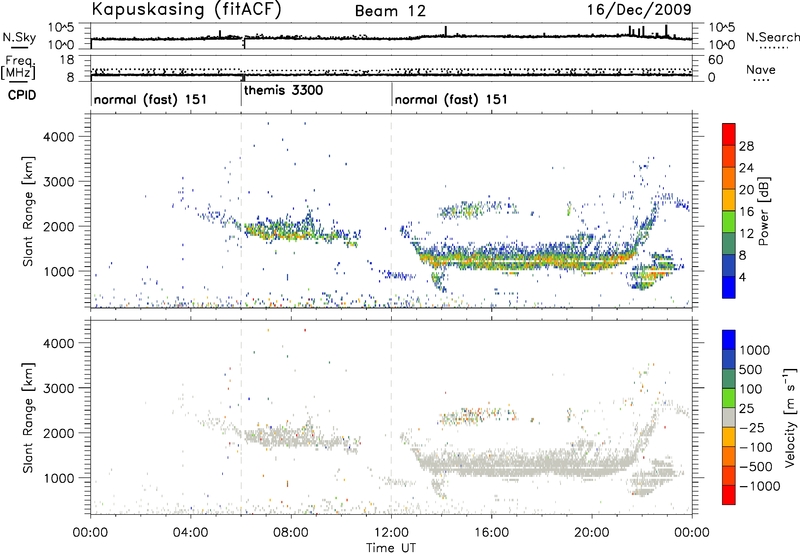Click the "N.Sky" legend label
The height and width of the screenshot is (554, 800).
coord(19,37)
